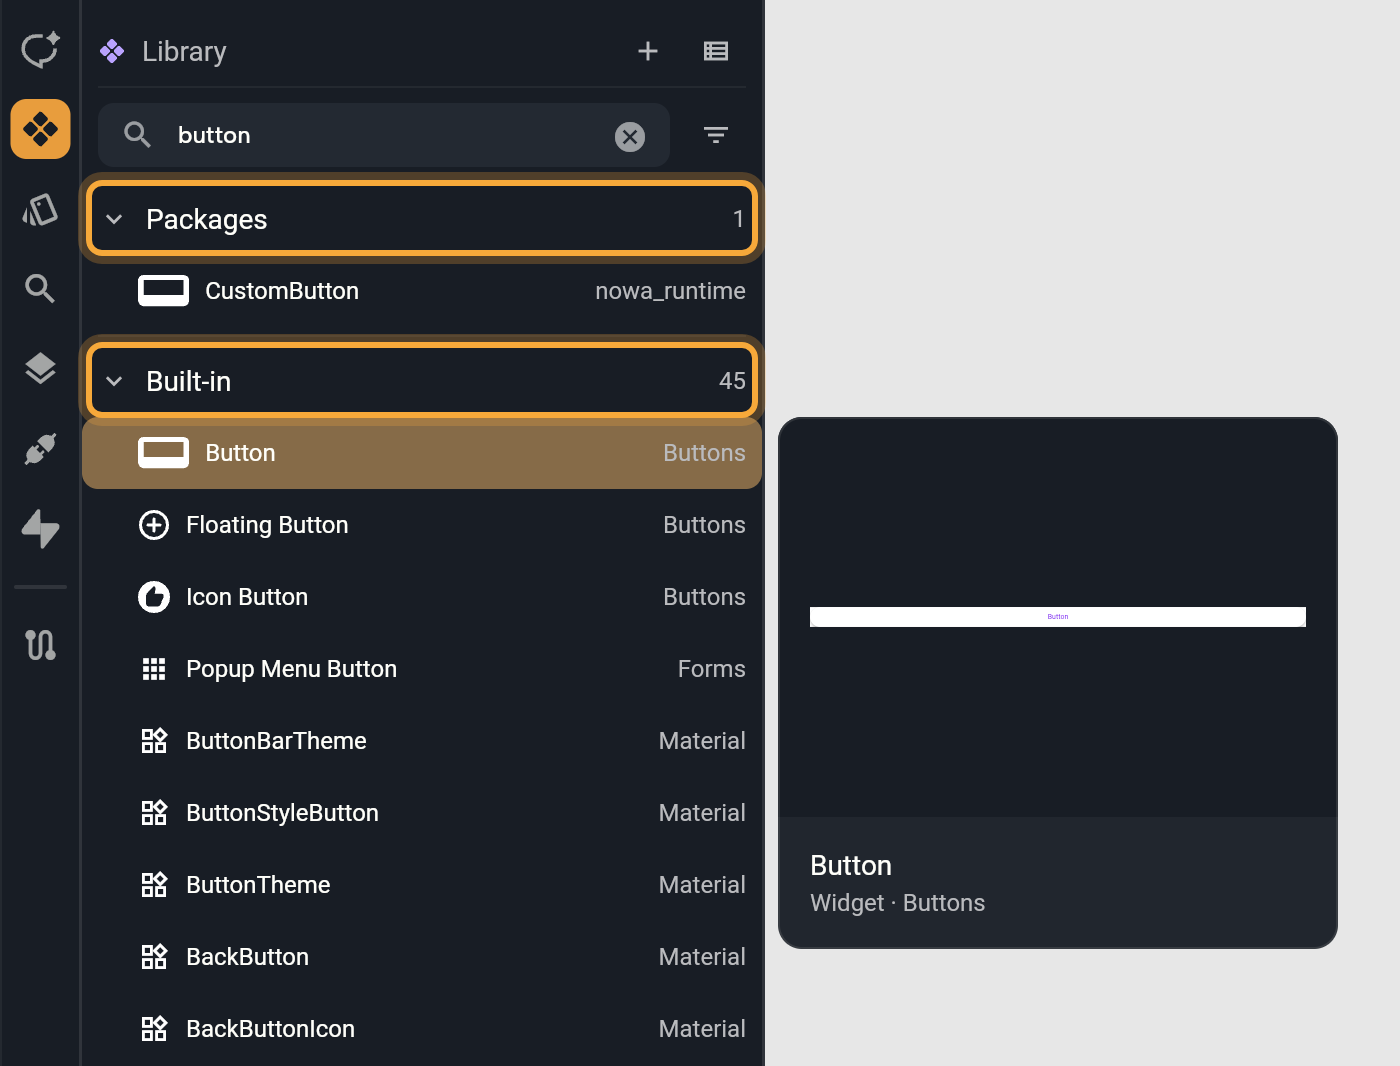The image size is (1400, 1066).
Task: Select the BackButtonIcon row
Action: pyautogui.click(x=422, y=1029)
